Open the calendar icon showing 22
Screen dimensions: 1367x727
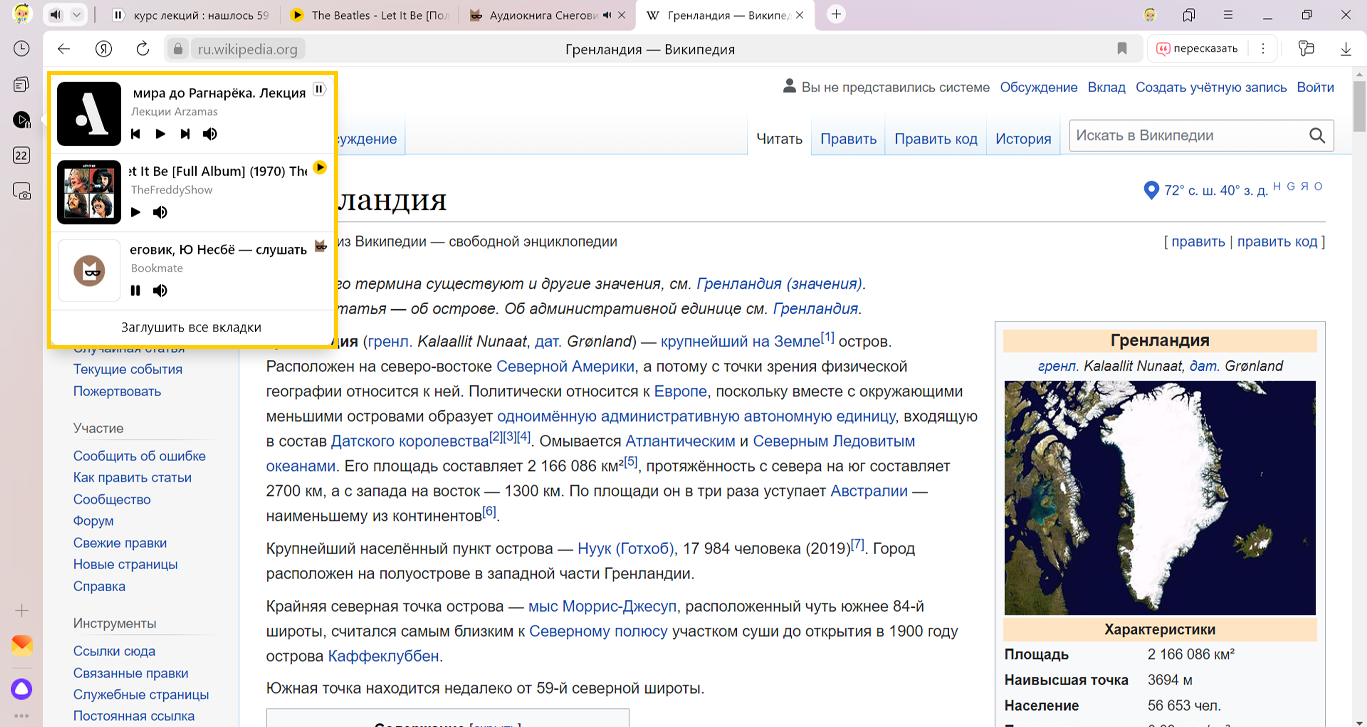[21, 155]
